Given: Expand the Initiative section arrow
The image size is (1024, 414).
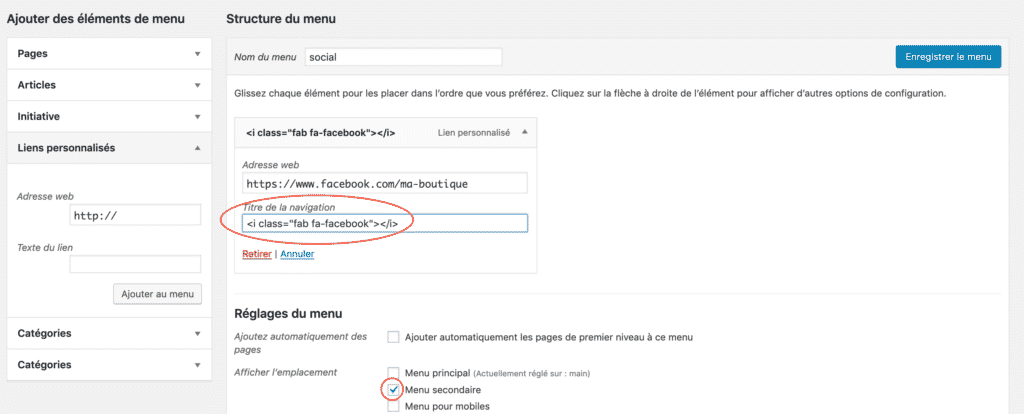Looking at the screenshot, I should (198, 116).
